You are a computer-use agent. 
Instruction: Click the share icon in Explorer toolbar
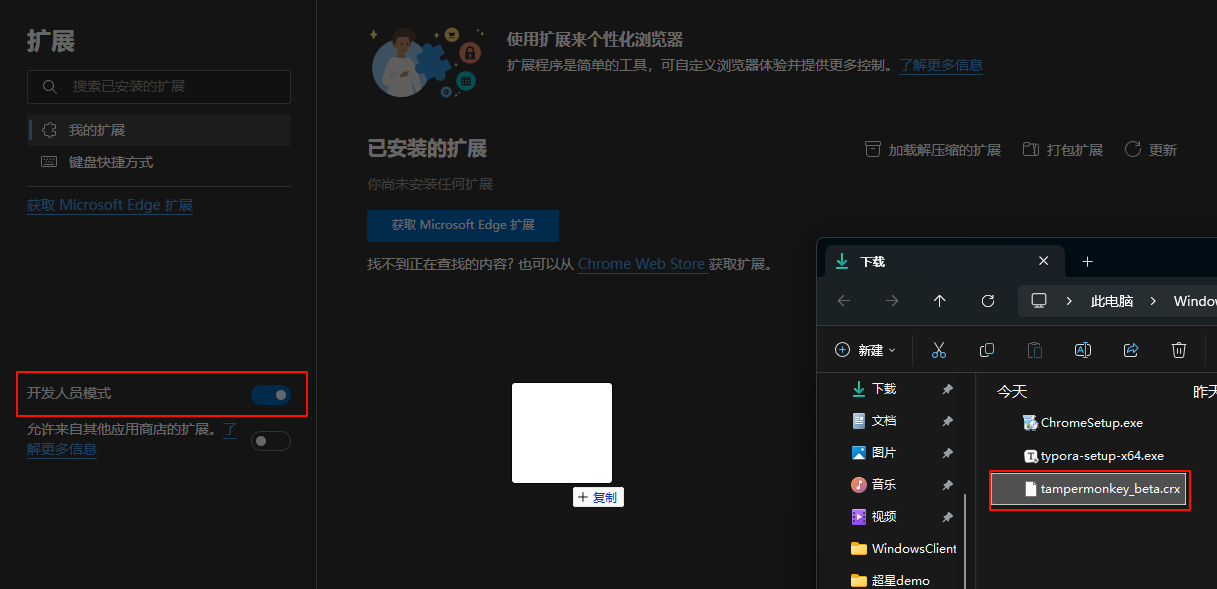click(1131, 350)
